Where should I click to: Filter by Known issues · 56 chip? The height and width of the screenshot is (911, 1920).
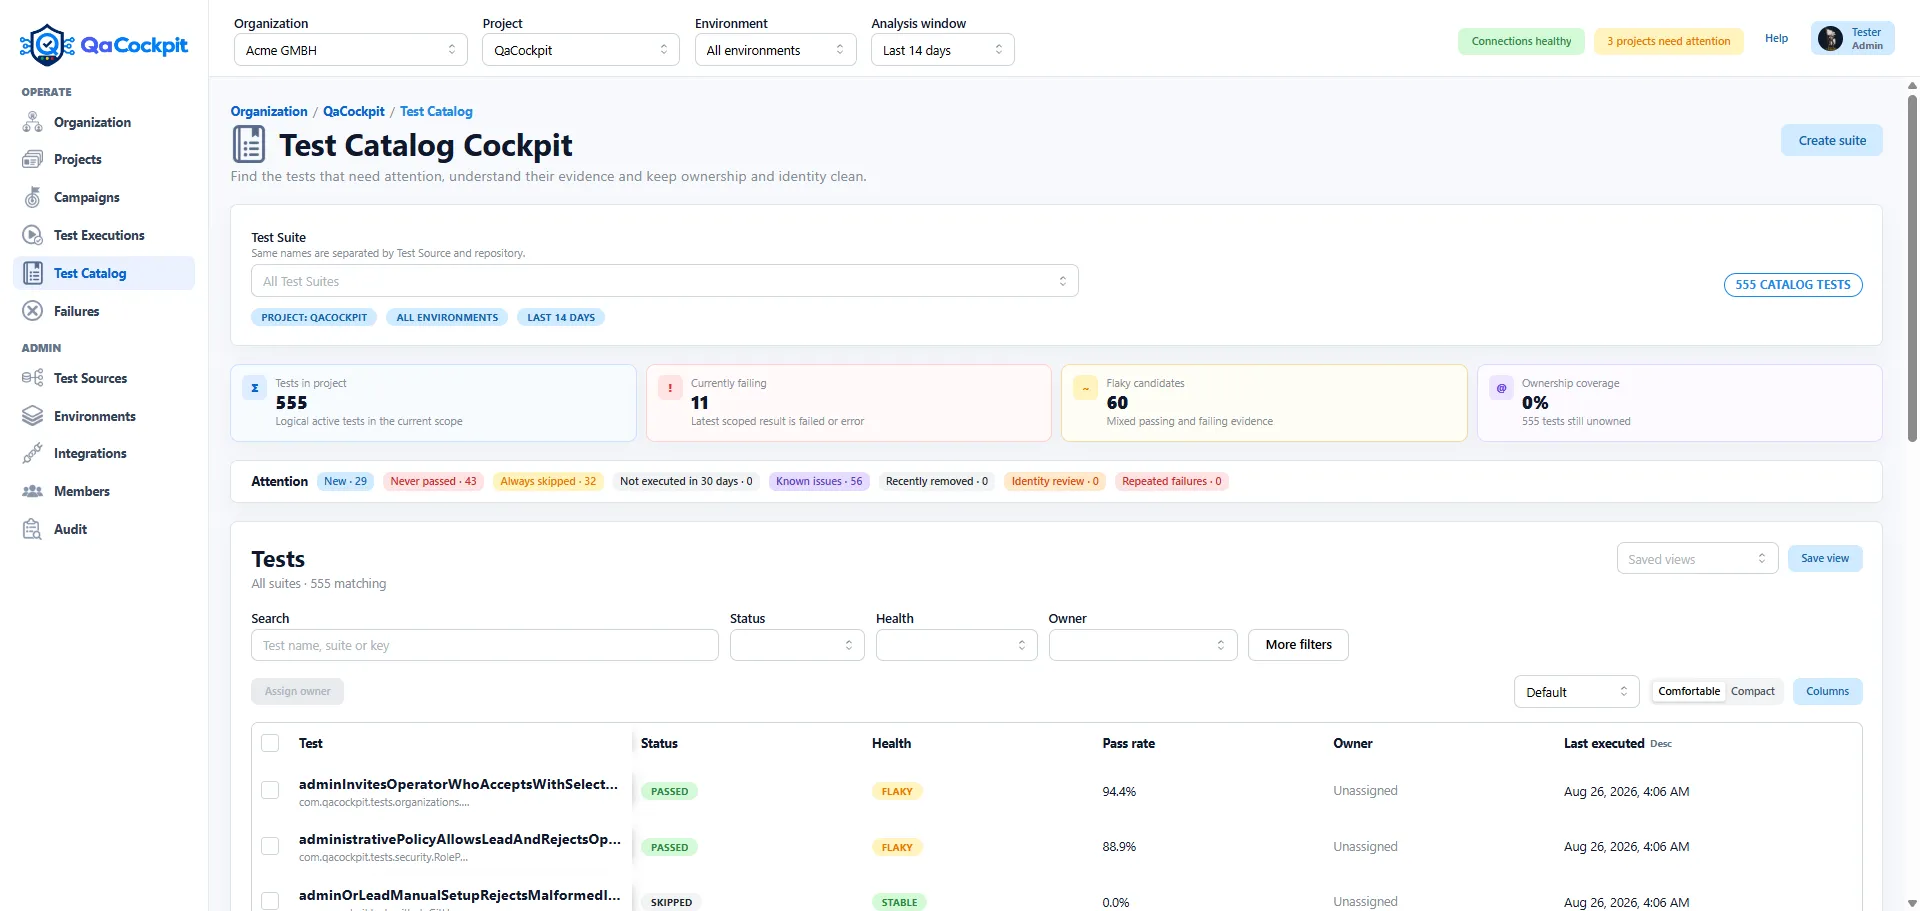click(x=819, y=481)
